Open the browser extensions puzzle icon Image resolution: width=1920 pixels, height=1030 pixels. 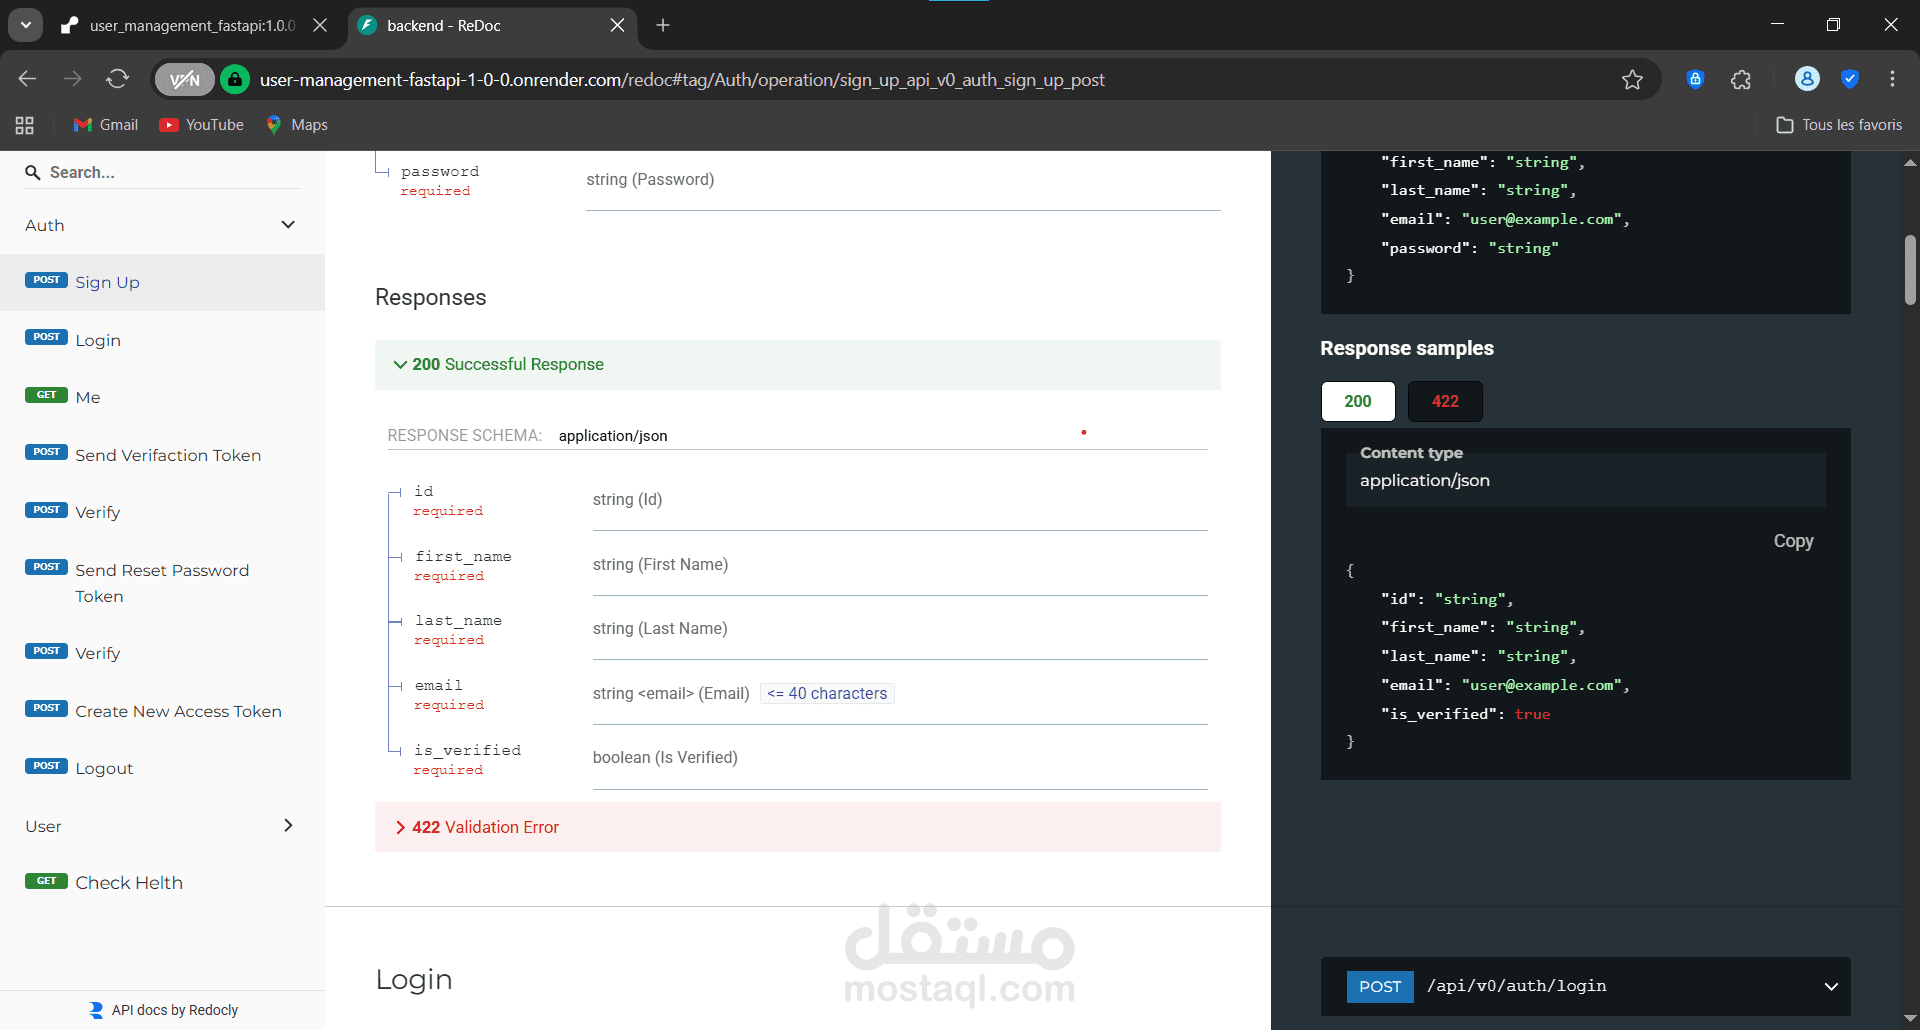(x=1741, y=80)
